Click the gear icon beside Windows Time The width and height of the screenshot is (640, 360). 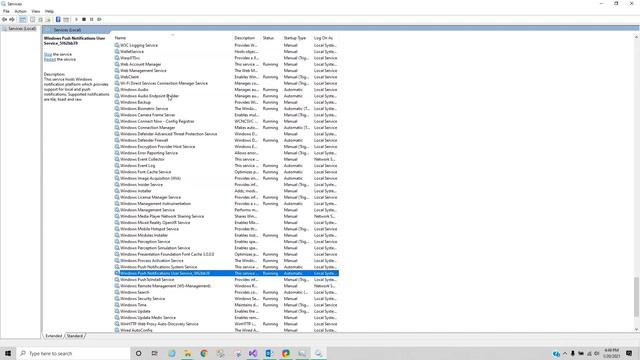coord(117,305)
